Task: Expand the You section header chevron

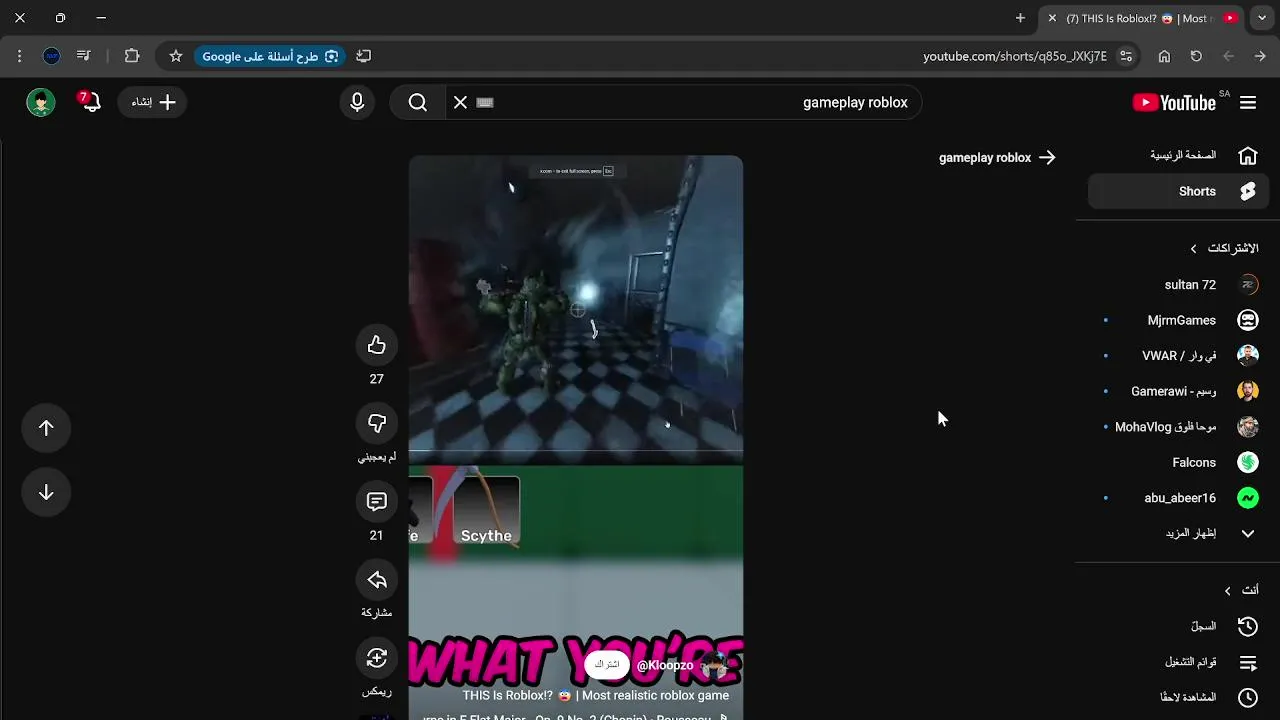Action: (x=1228, y=591)
